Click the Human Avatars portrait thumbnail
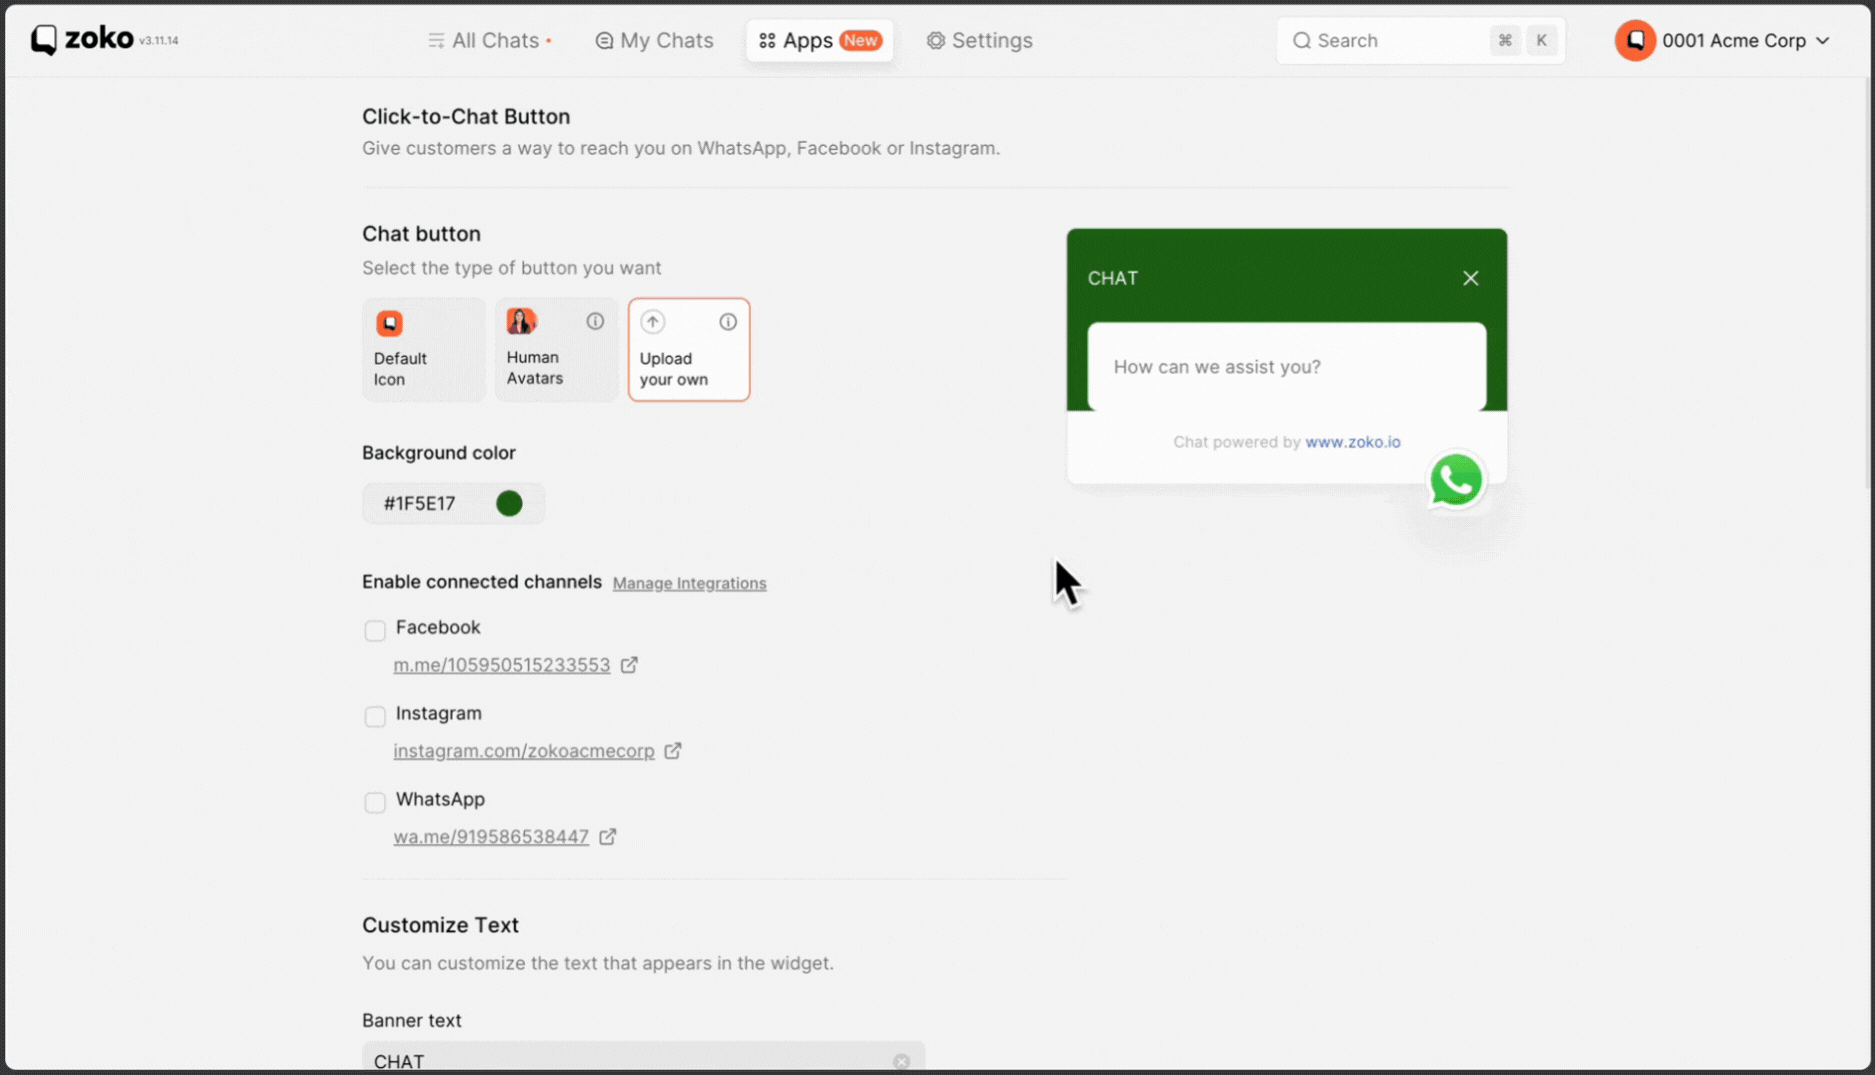The width and height of the screenshot is (1875, 1075). pyautogui.click(x=521, y=321)
